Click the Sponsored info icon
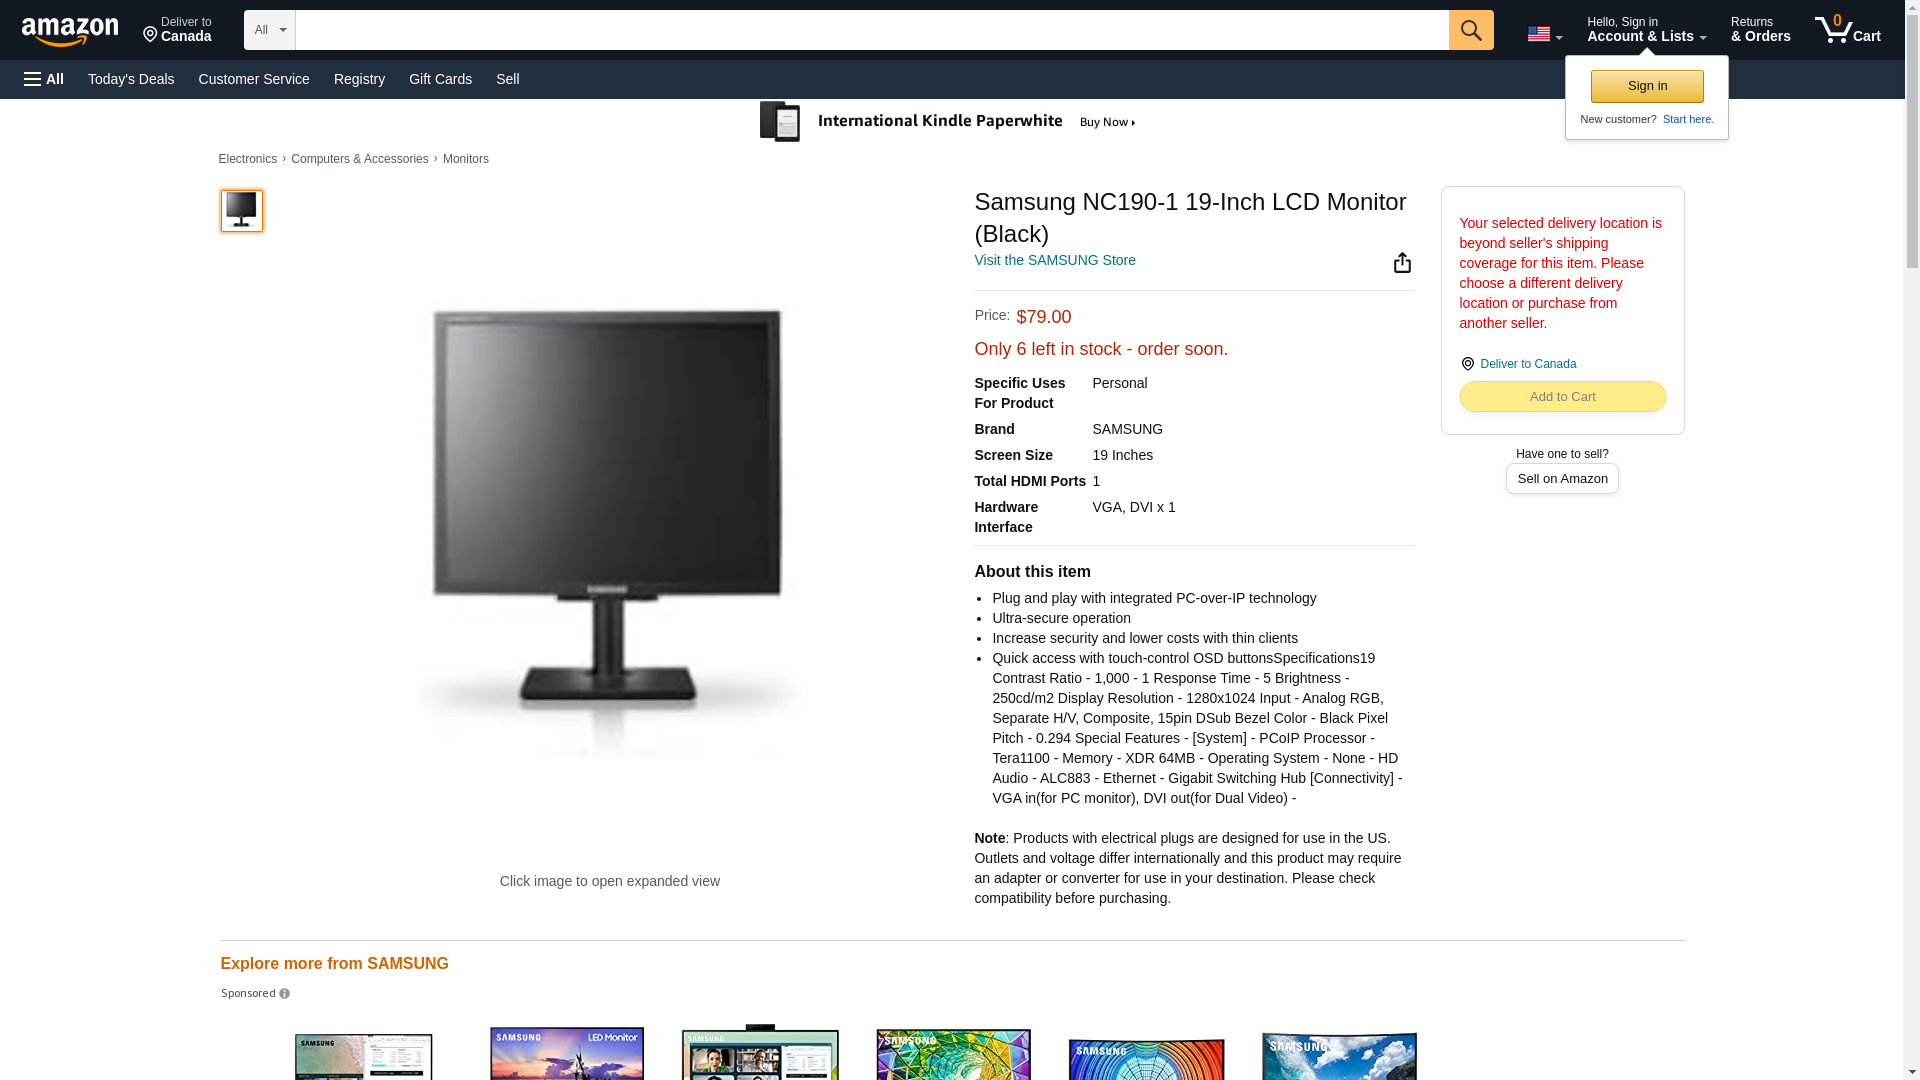Screen dimensions: 1920x1080 [x=284, y=994]
